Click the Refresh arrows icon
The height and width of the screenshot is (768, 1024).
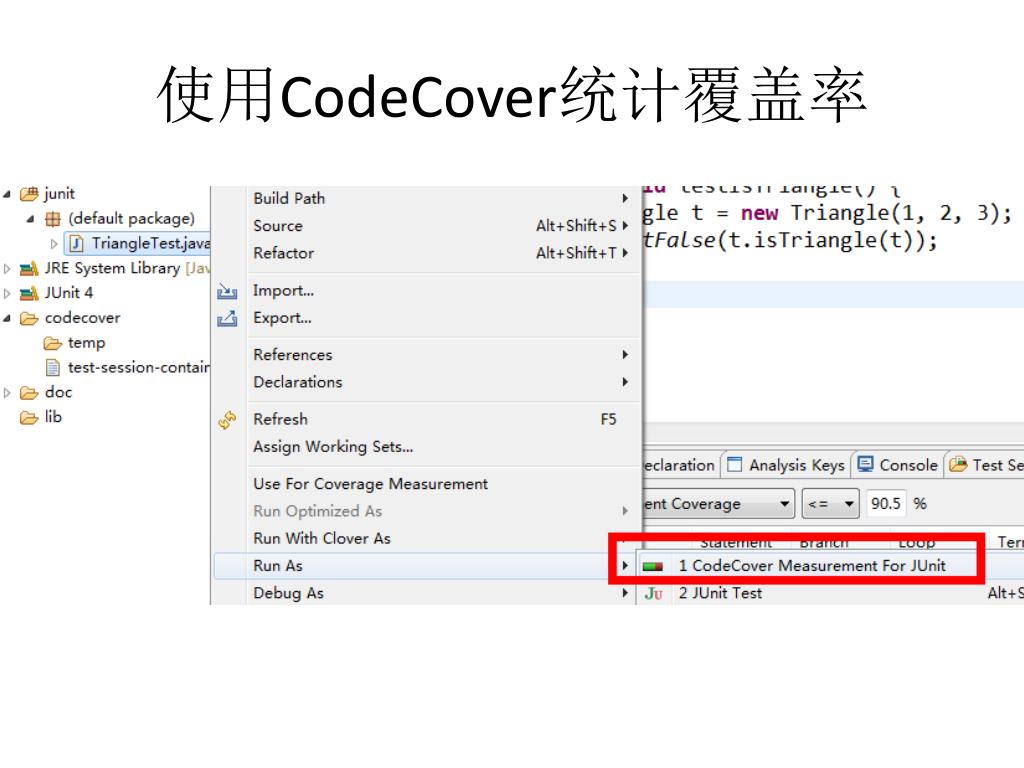tap(227, 420)
